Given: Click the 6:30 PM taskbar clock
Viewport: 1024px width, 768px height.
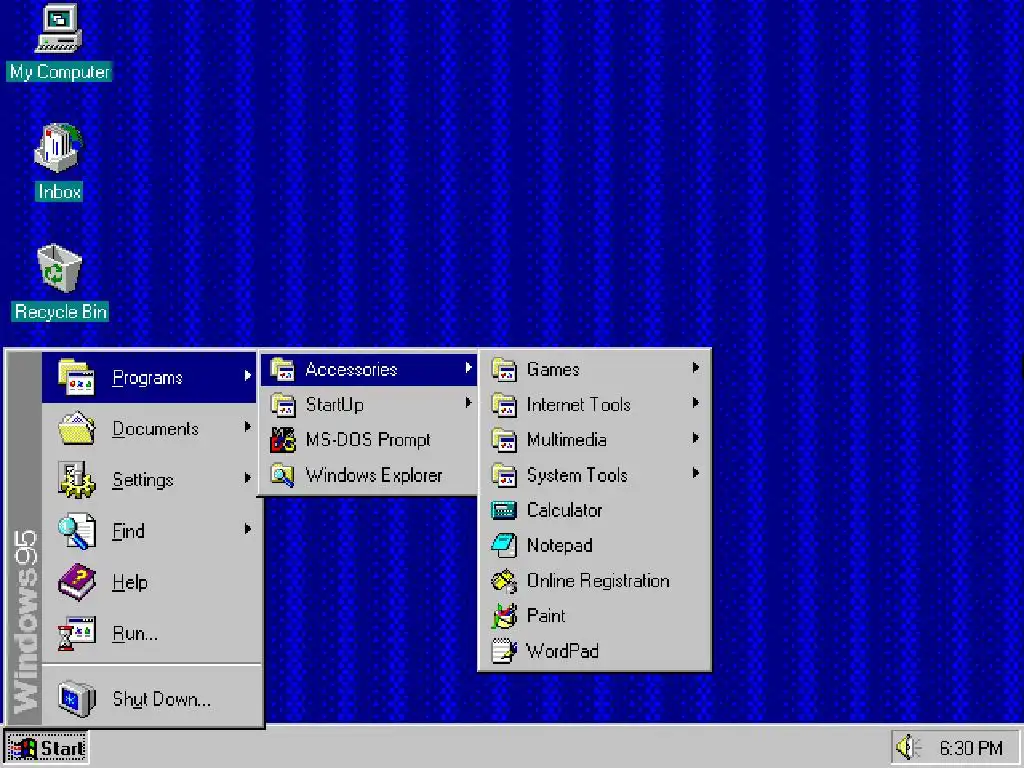Looking at the screenshot, I should coord(970,748).
